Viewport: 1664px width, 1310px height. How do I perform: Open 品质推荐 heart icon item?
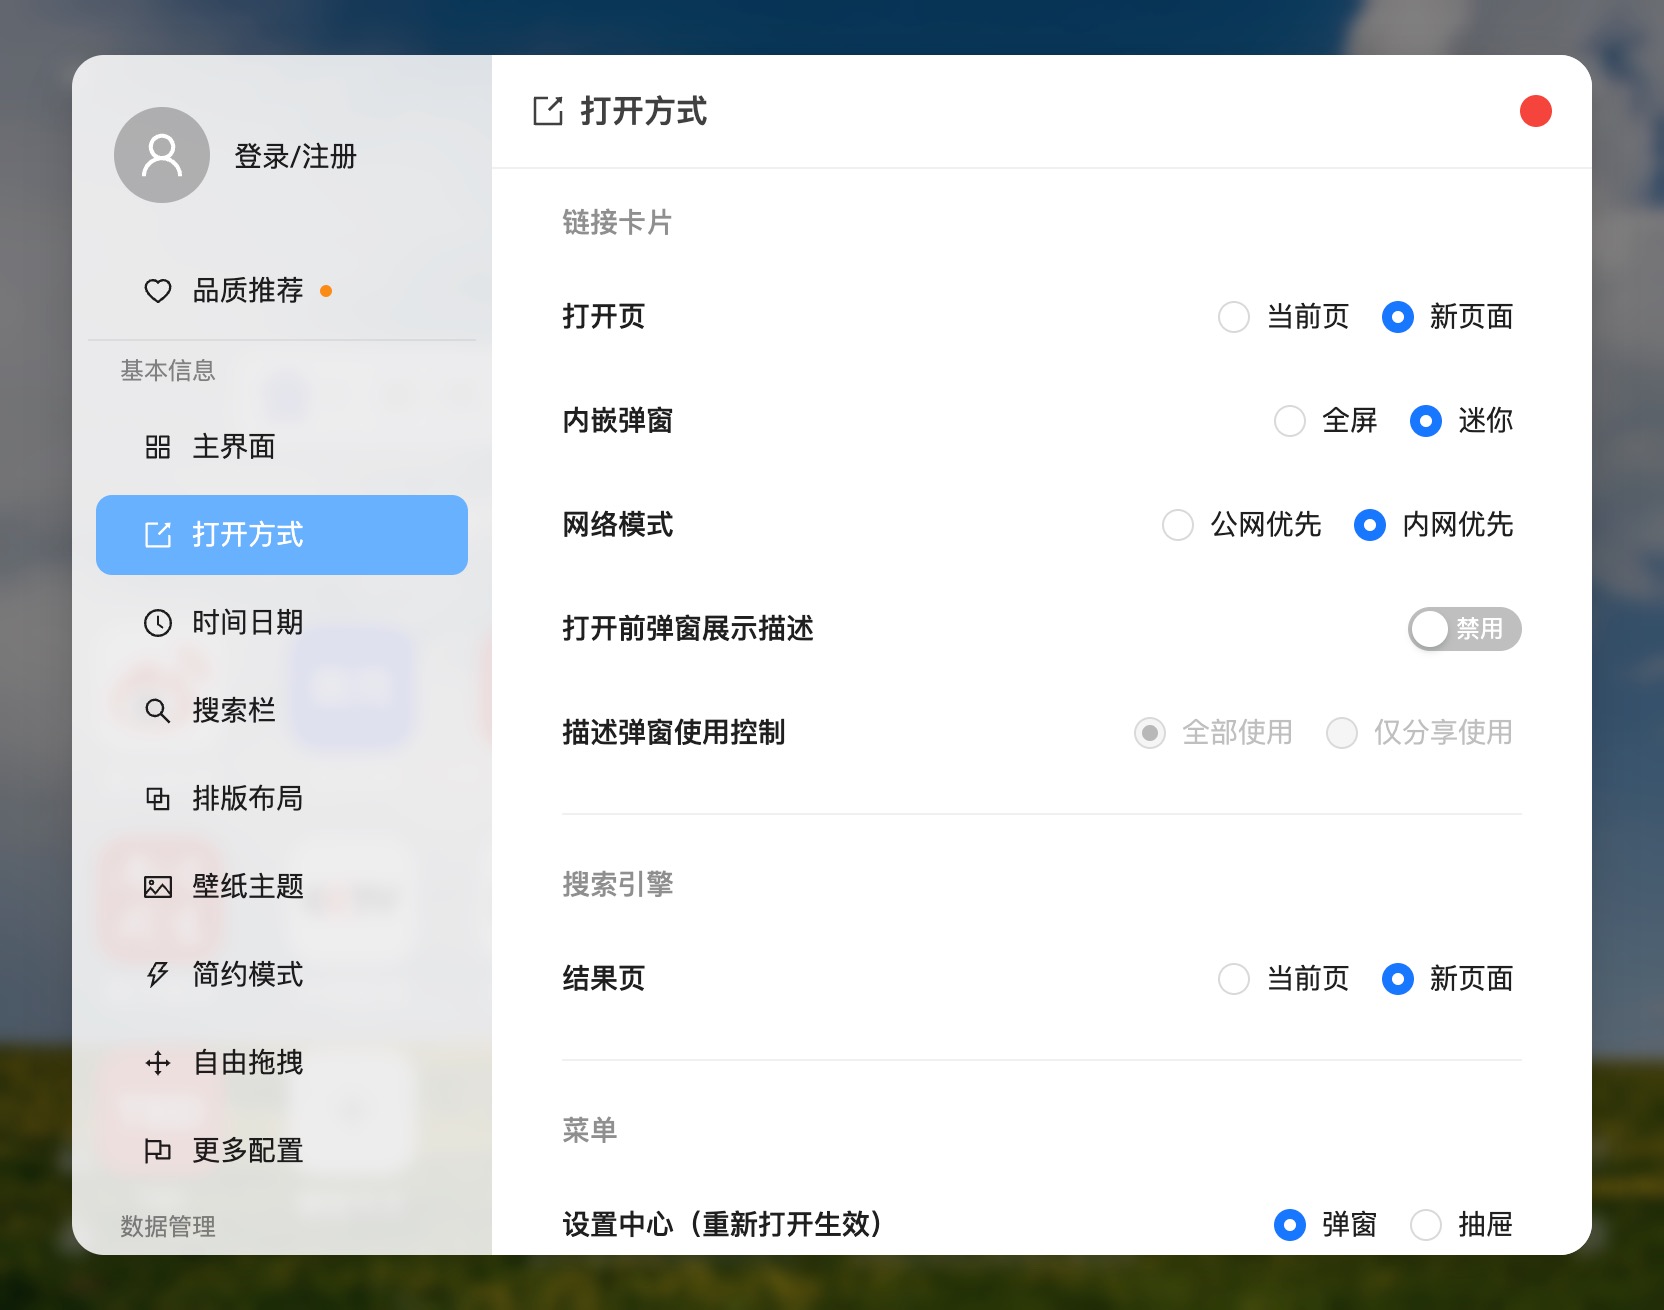click(x=158, y=291)
